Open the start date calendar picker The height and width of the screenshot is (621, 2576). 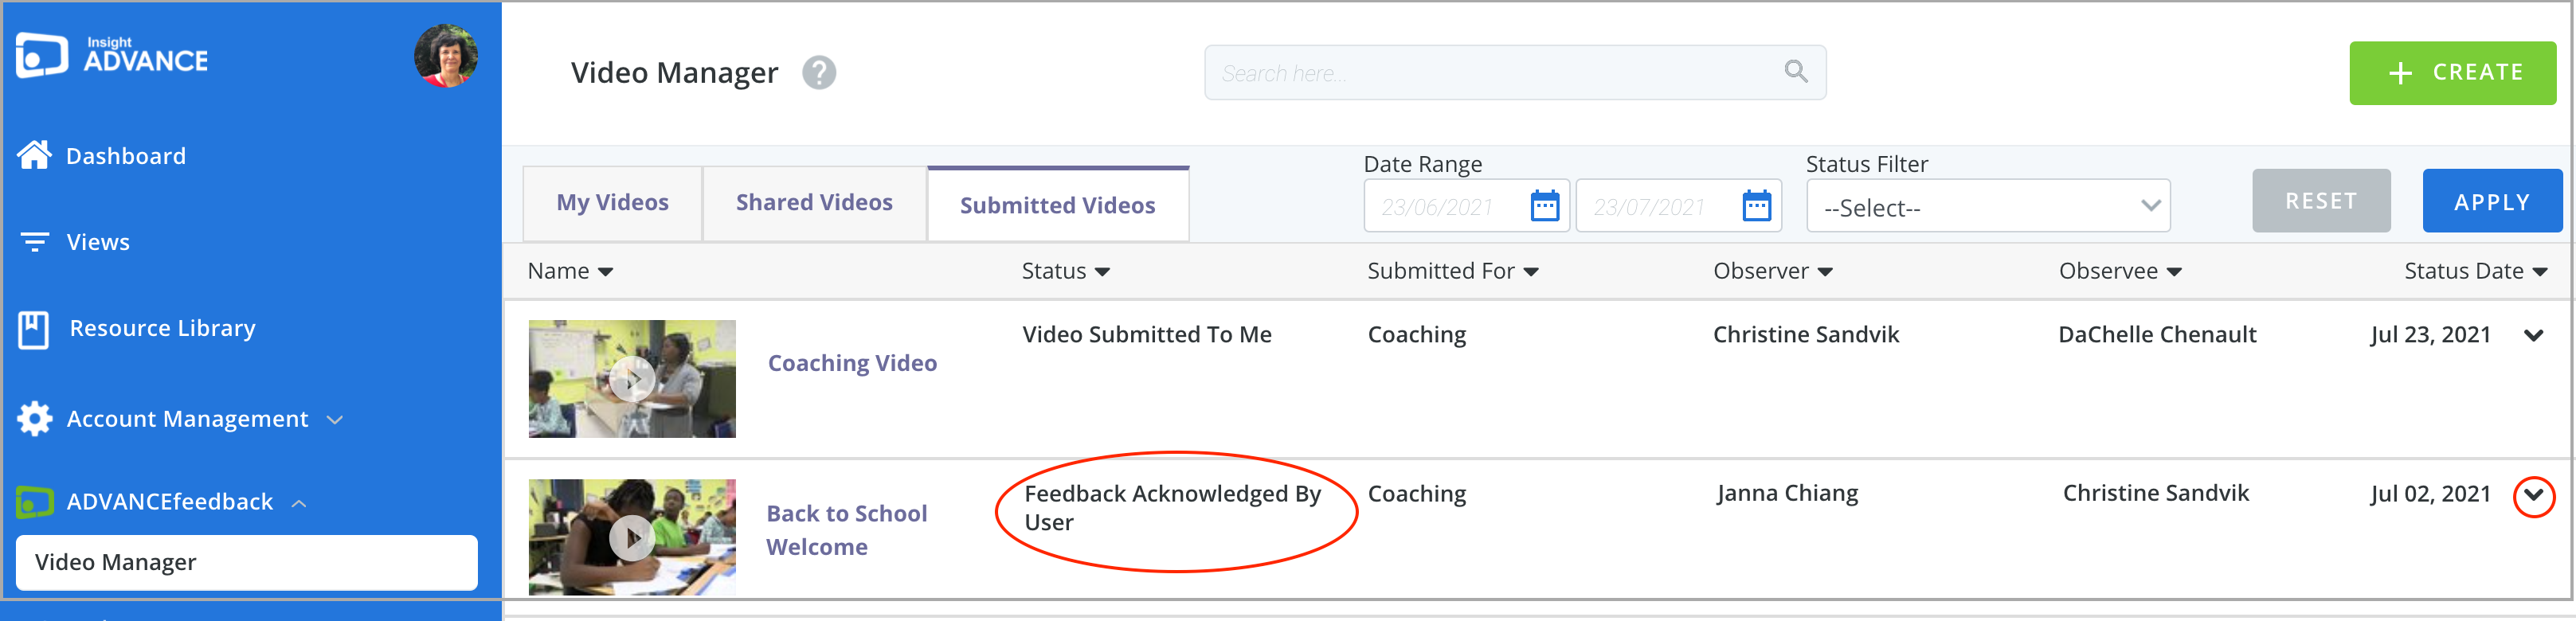(1545, 206)
